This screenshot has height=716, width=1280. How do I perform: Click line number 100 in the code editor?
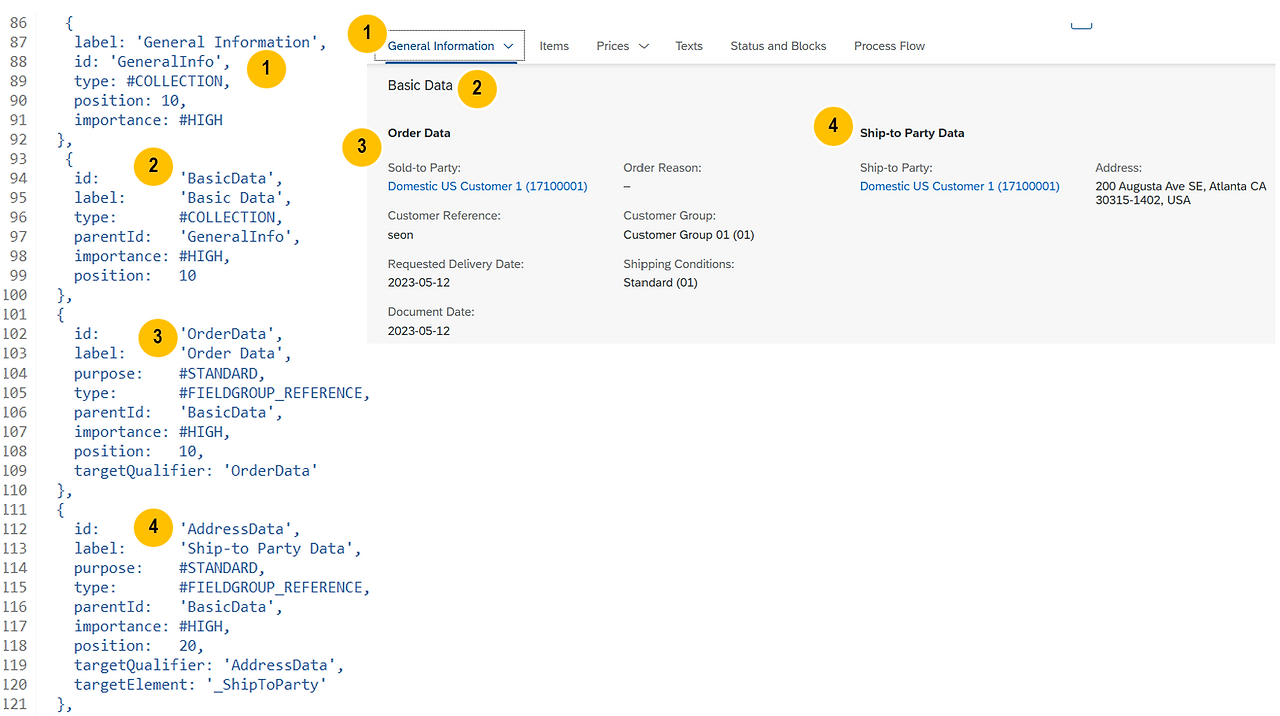click(16, 294)
